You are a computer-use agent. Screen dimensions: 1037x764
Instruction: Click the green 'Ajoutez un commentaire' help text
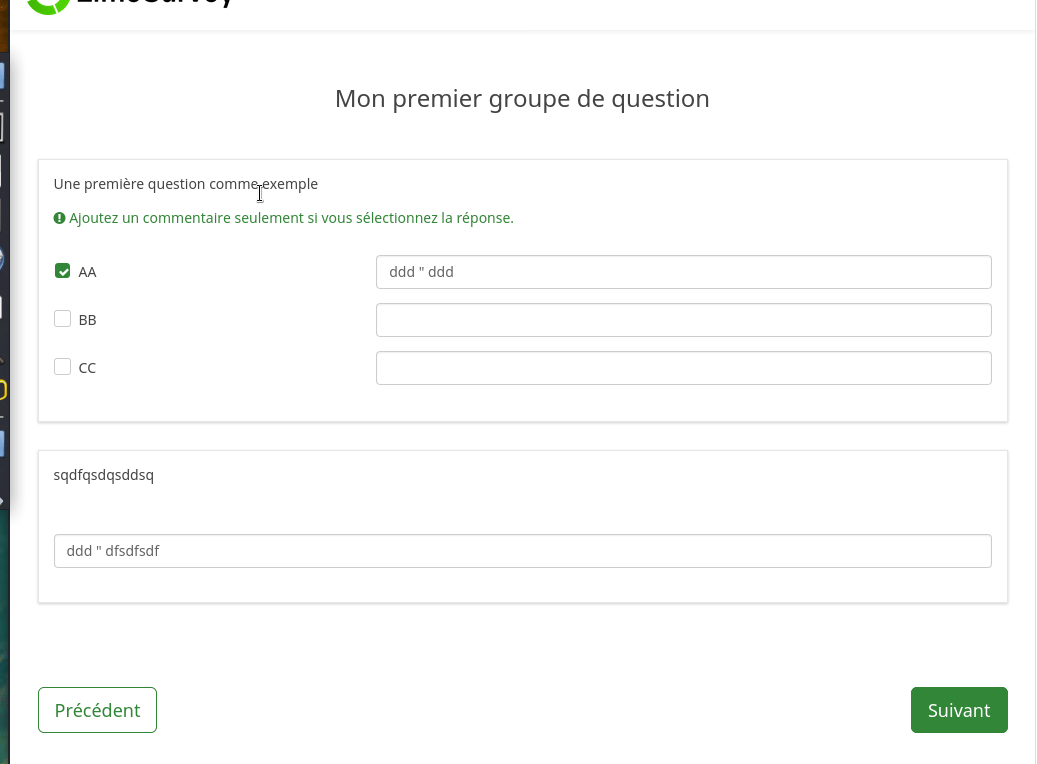point(291,218)
